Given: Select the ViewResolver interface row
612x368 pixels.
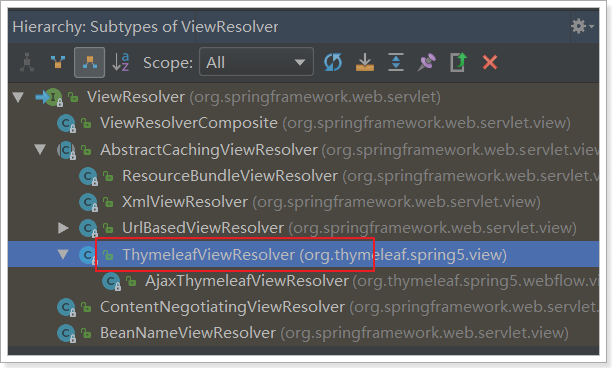Looking at the screenshot, I should tap(303, 97).
